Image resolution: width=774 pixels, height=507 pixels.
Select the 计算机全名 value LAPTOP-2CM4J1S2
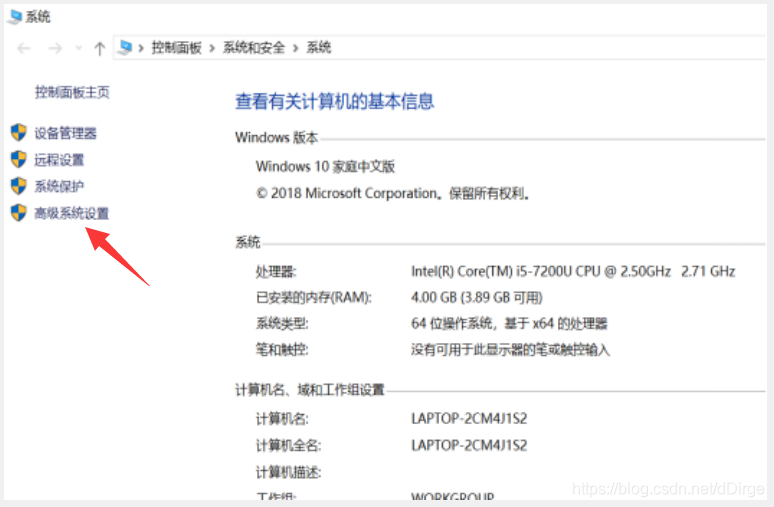[469, 445]
